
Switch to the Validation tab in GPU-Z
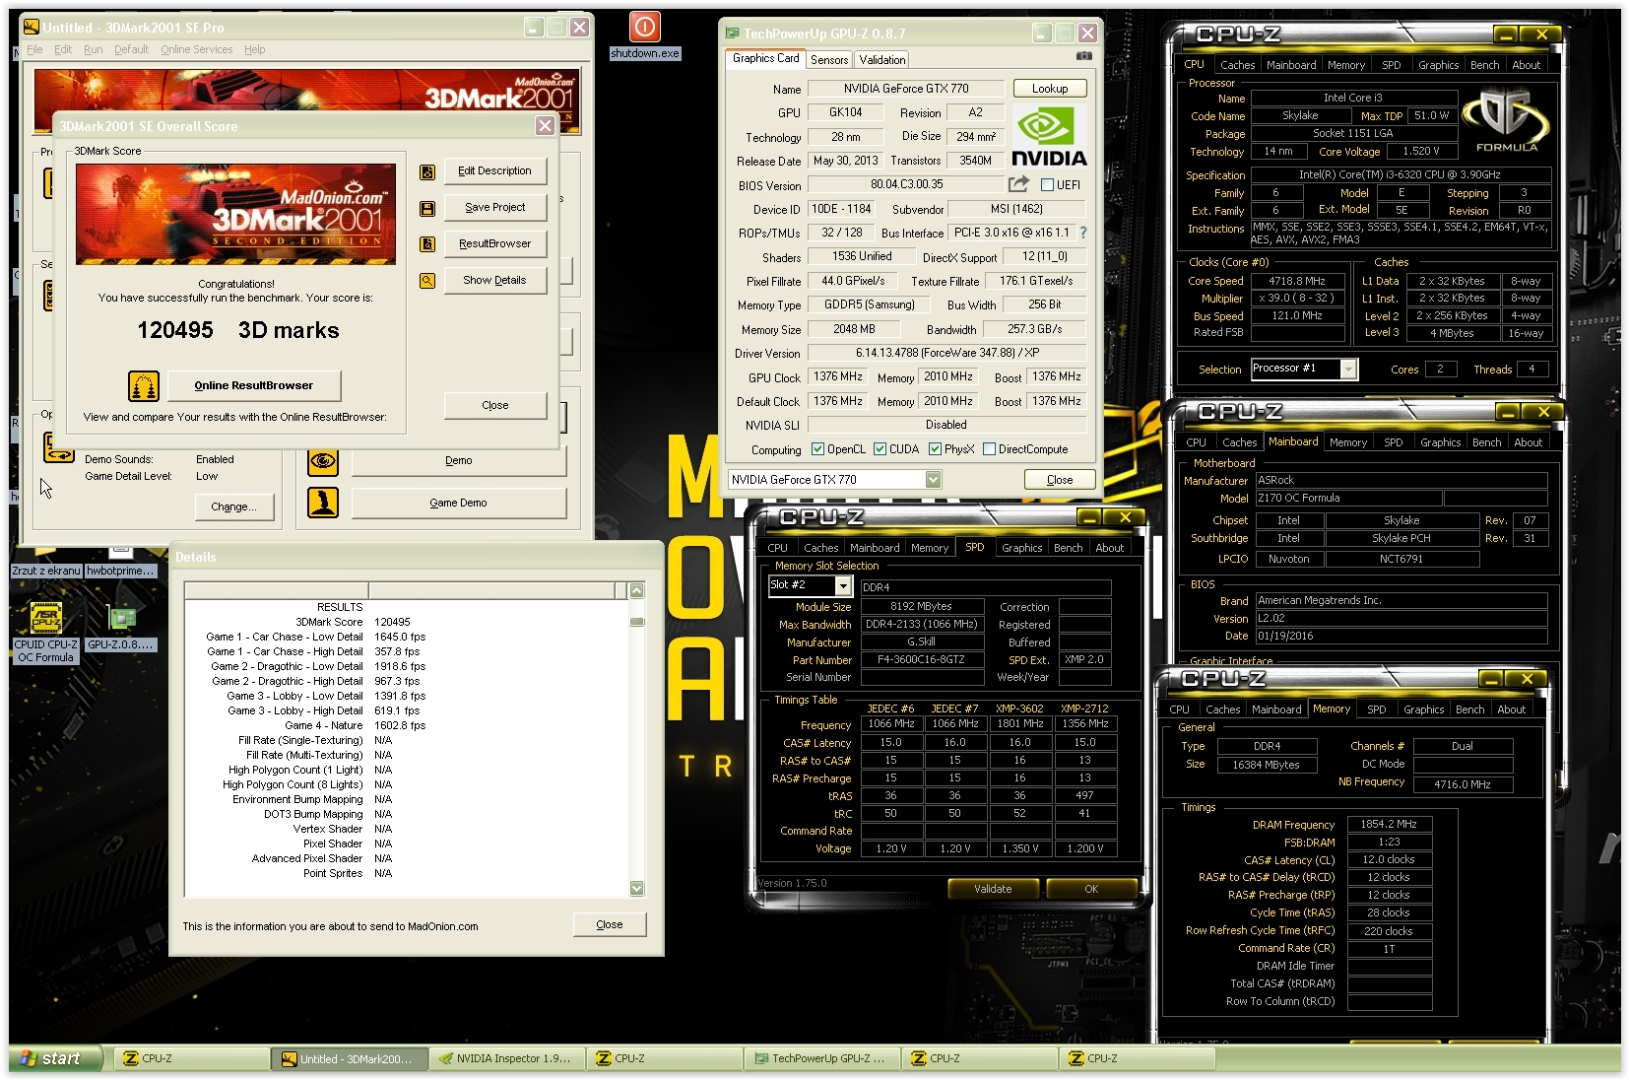click(x=882, y=60)
